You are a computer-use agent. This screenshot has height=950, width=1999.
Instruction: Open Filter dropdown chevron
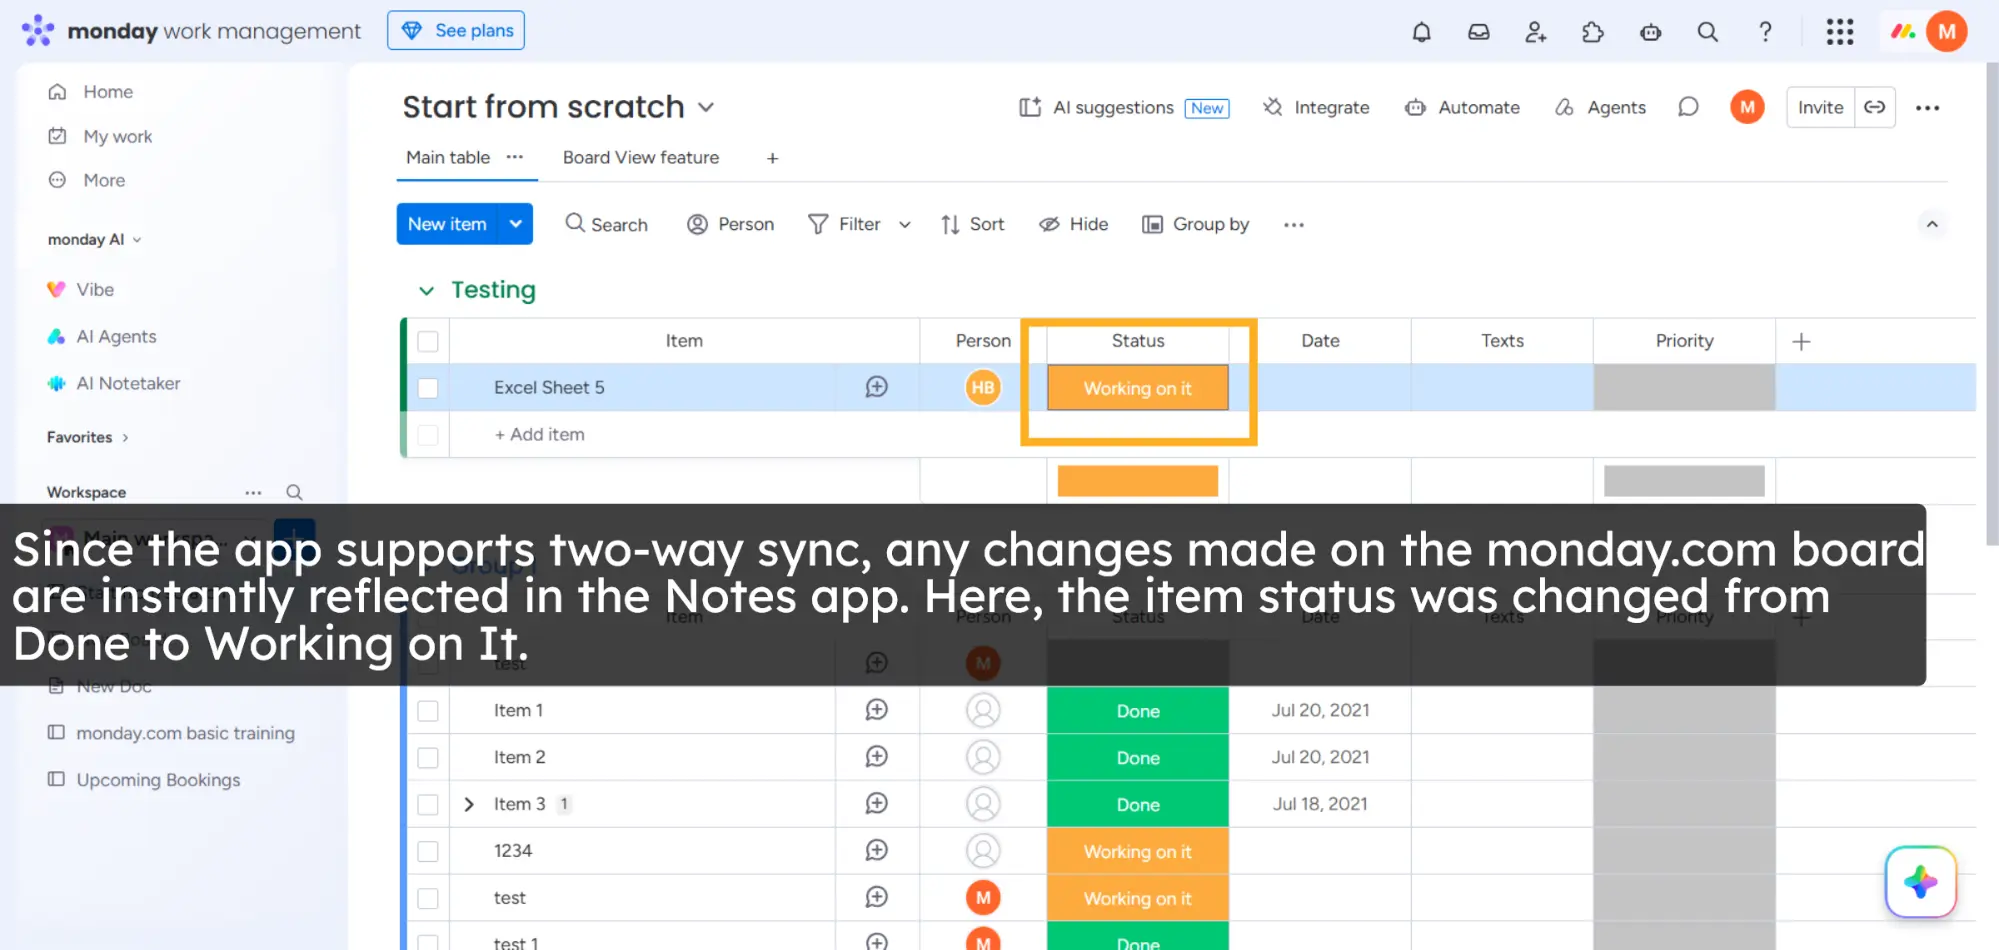pyautogui.click(x=904, y=225)
